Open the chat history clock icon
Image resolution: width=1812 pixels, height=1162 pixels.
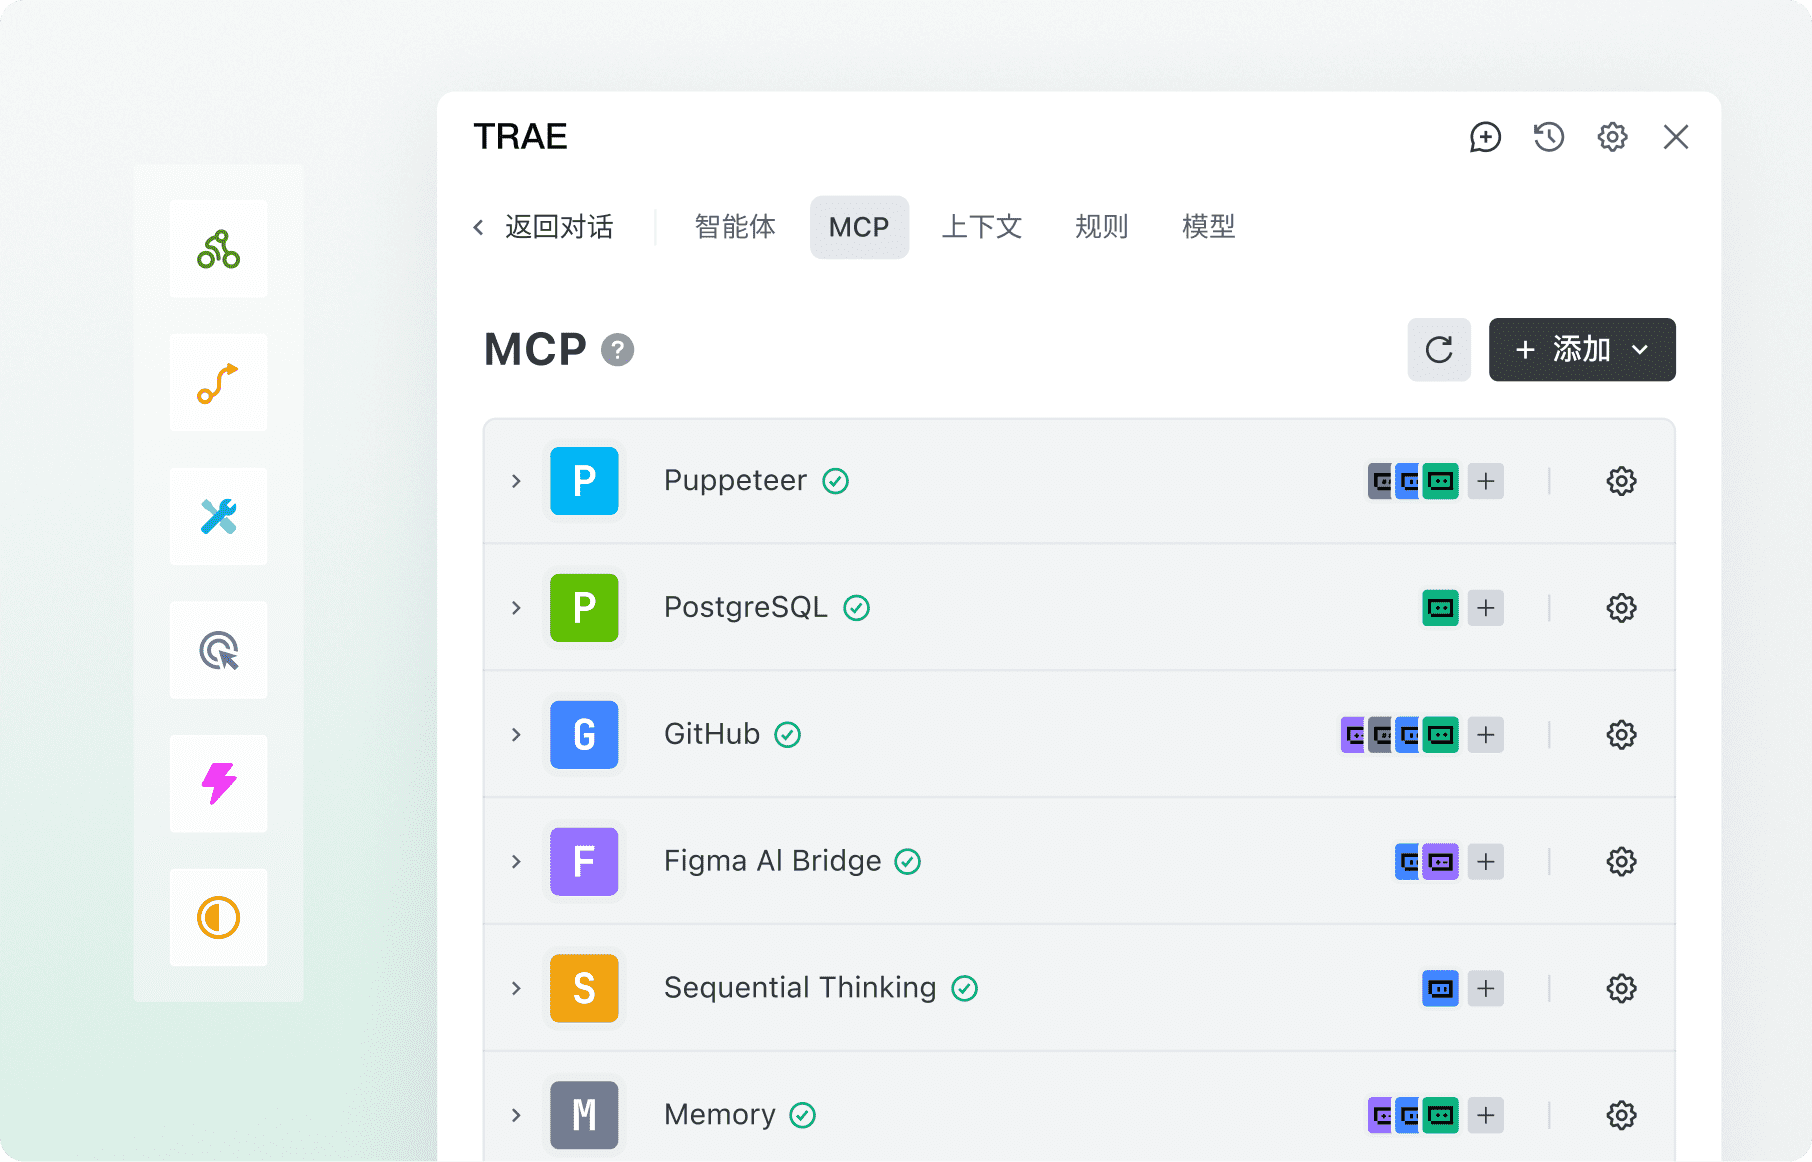coord(1548,137)
